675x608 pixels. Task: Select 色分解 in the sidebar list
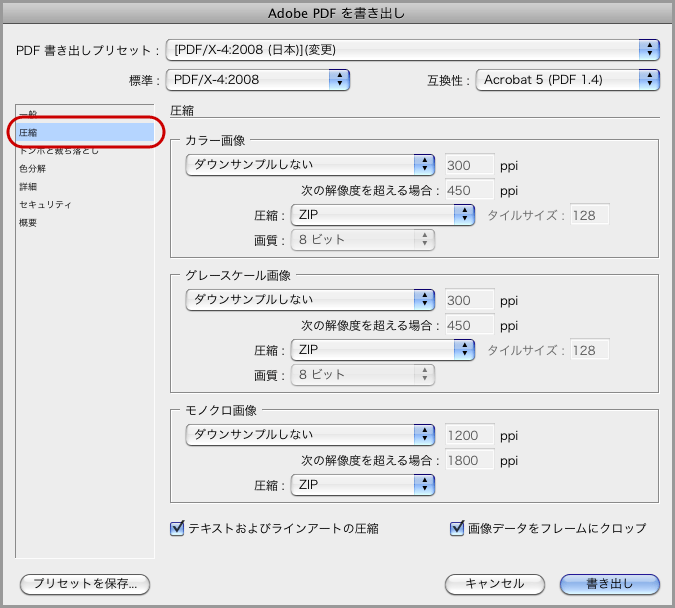tap(85, 168)
